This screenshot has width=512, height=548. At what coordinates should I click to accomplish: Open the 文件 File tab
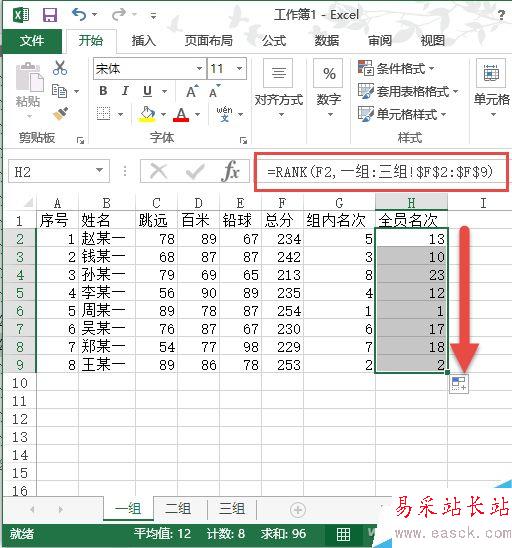32,41
